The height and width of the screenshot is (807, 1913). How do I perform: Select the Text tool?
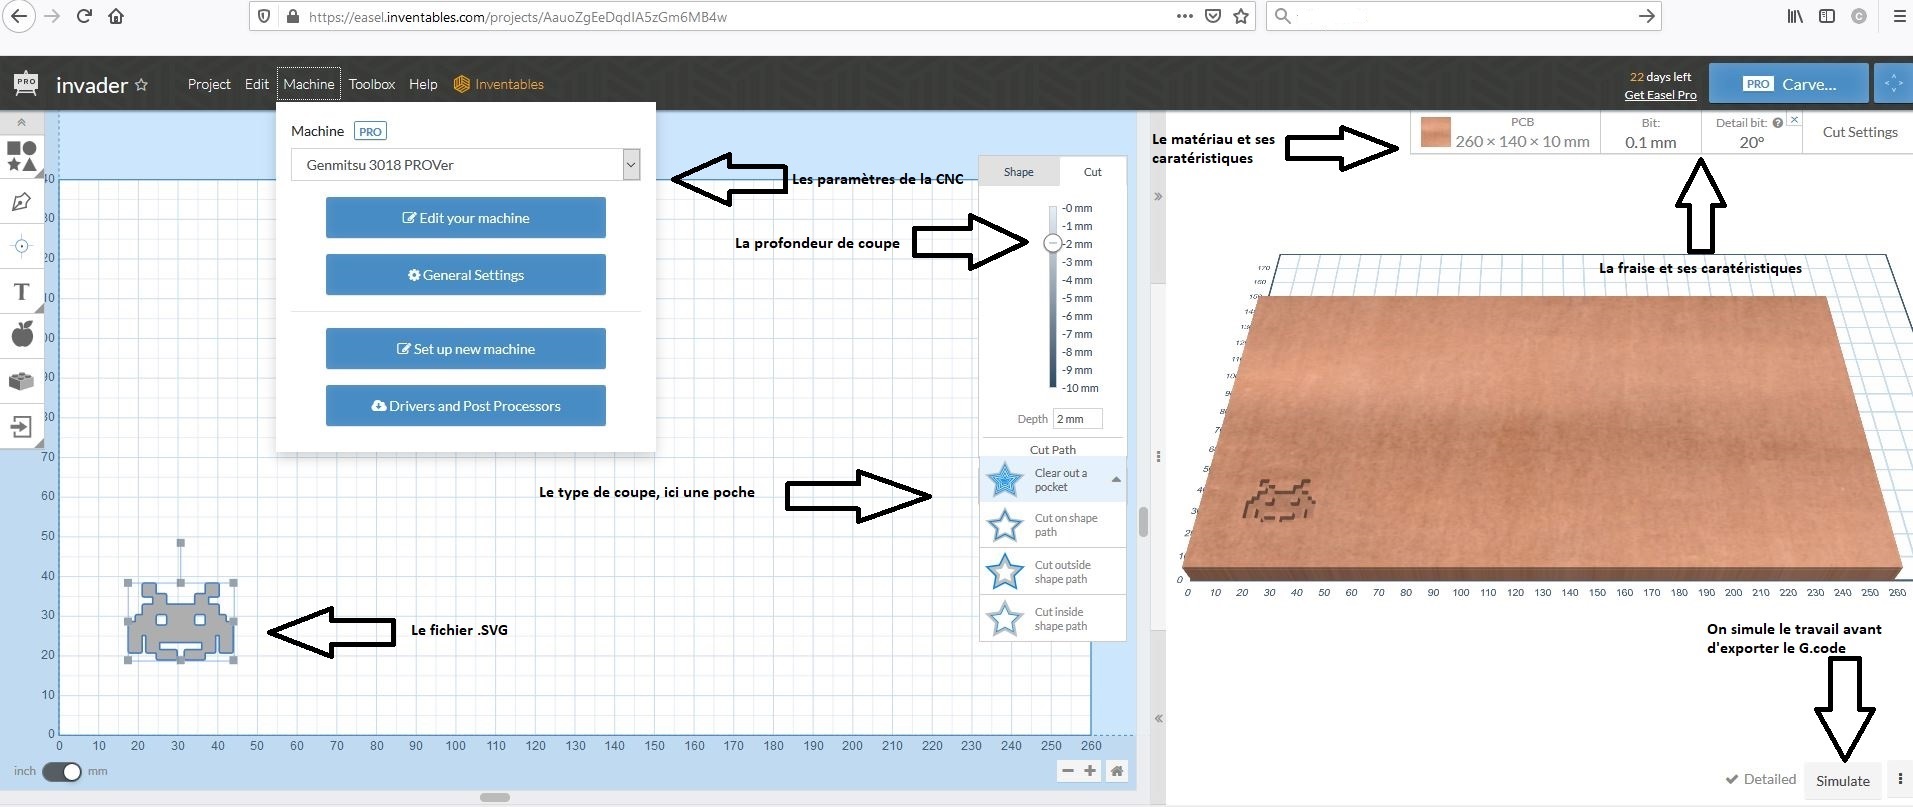(x=21, y=292)
